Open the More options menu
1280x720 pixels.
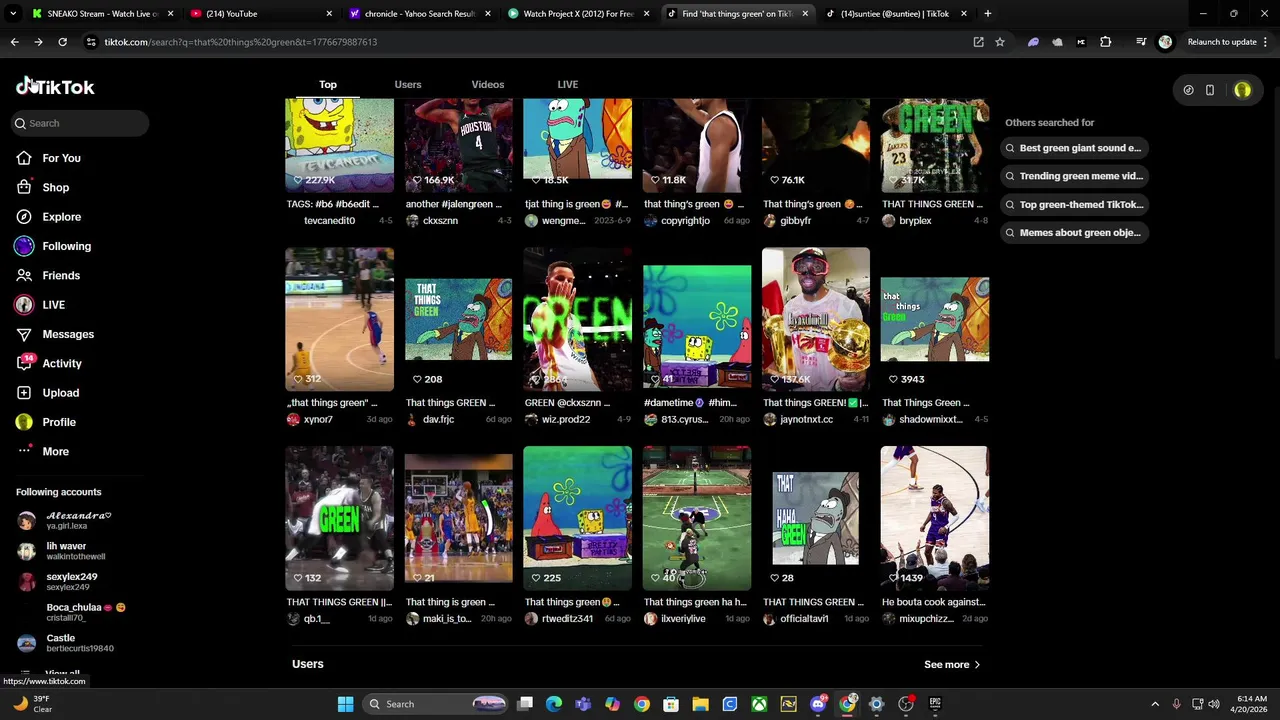point(55,451)
